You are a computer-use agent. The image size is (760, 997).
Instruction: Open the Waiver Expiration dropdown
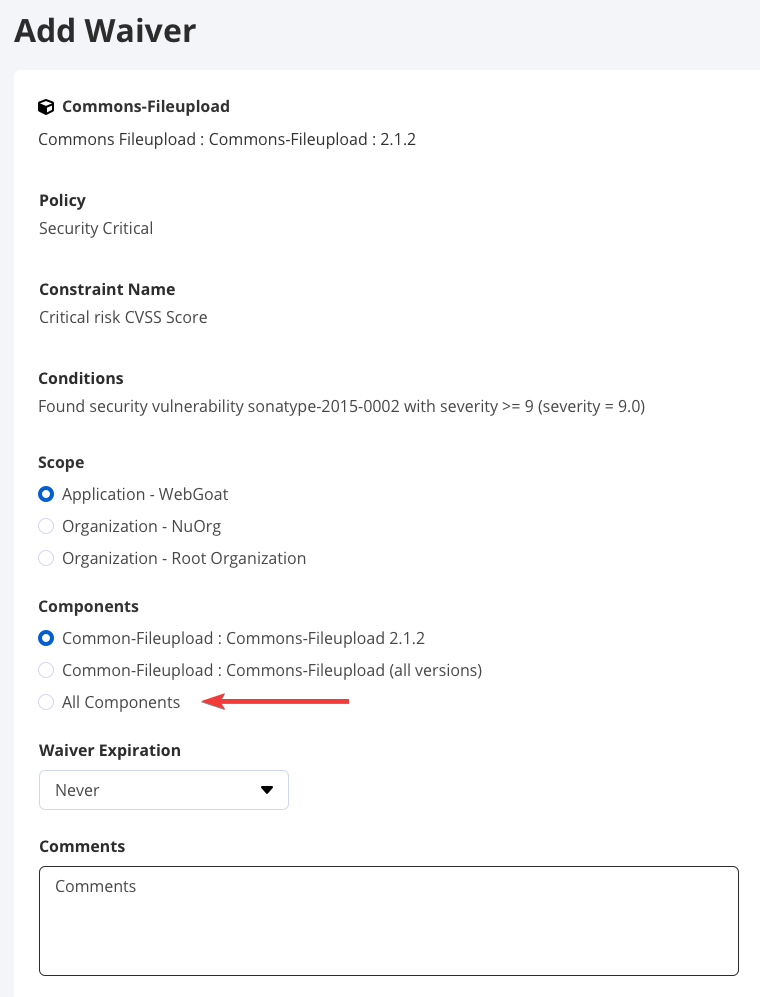164,790
